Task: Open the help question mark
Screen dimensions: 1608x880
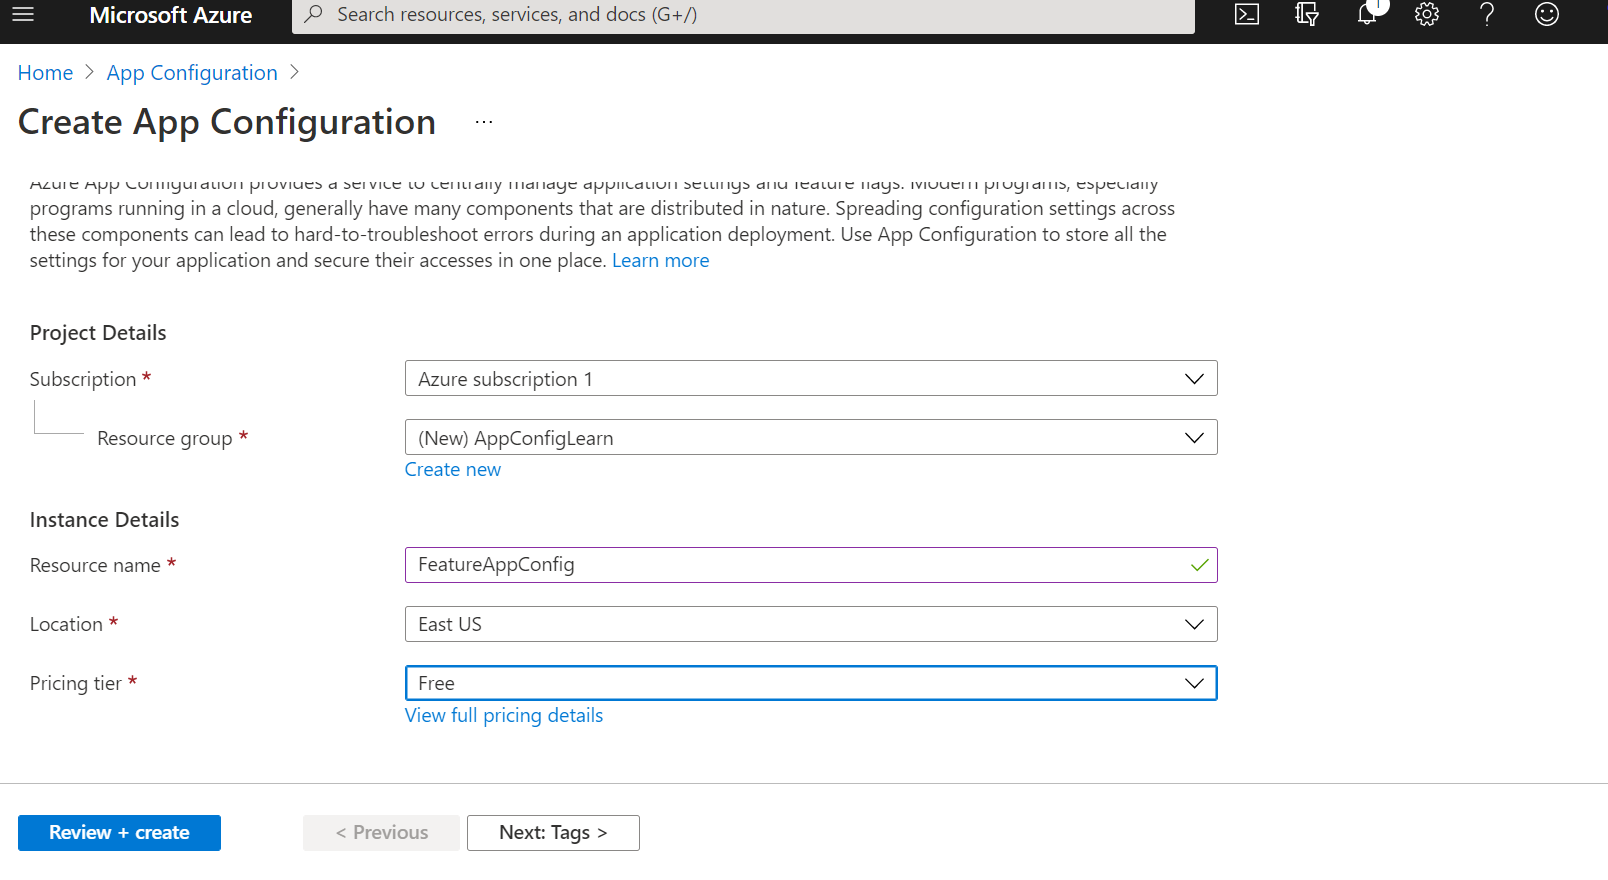Action: 1487,14
